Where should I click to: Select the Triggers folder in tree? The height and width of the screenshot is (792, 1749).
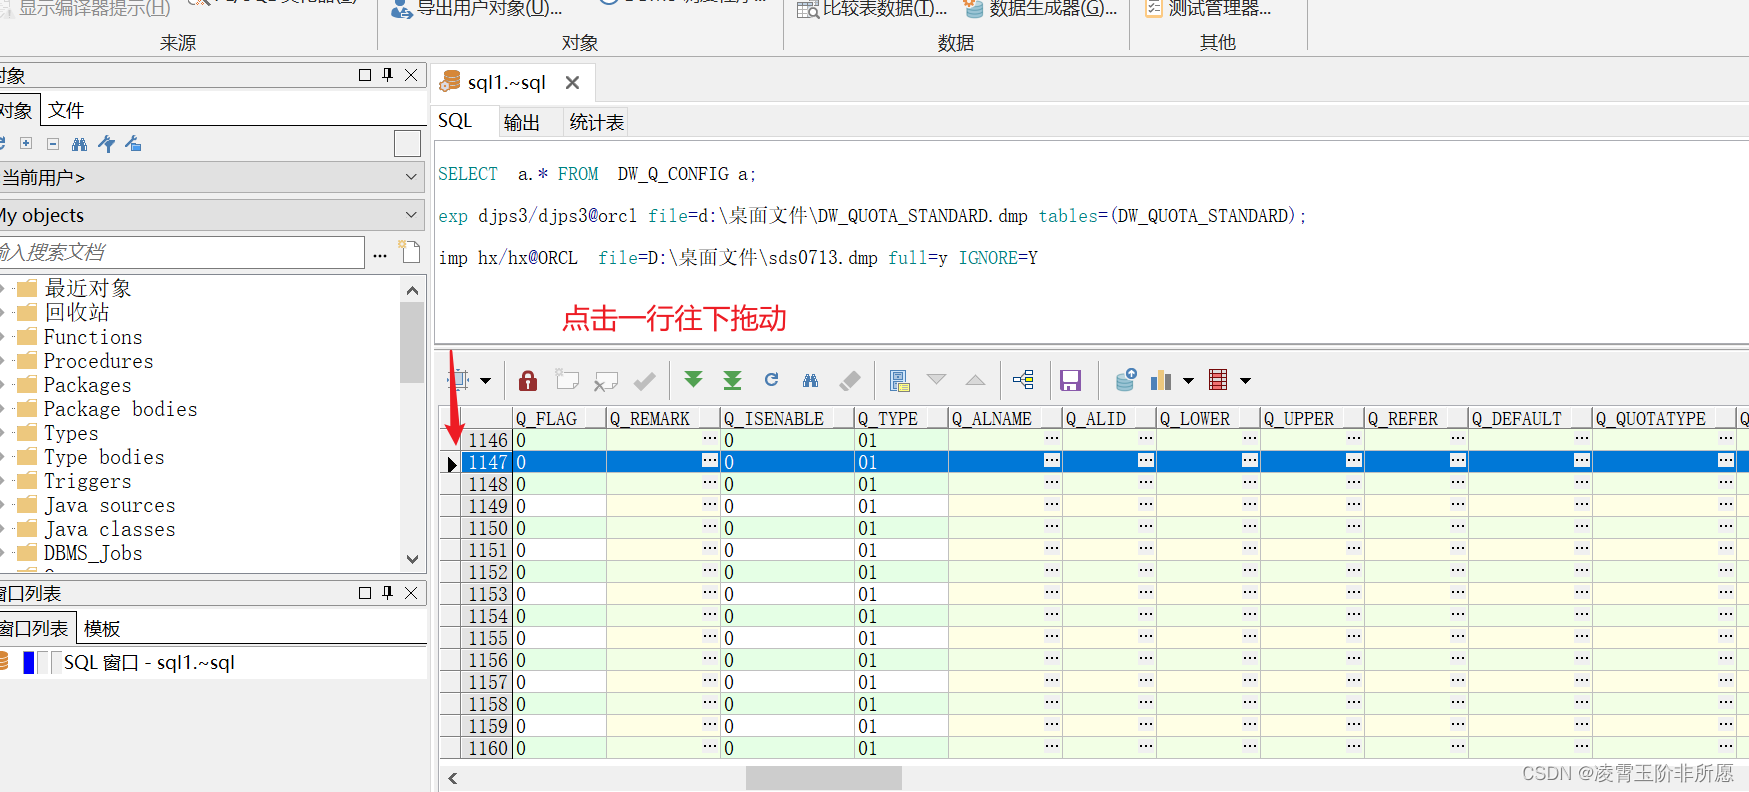pyautogui.click(x=87, y=481)
